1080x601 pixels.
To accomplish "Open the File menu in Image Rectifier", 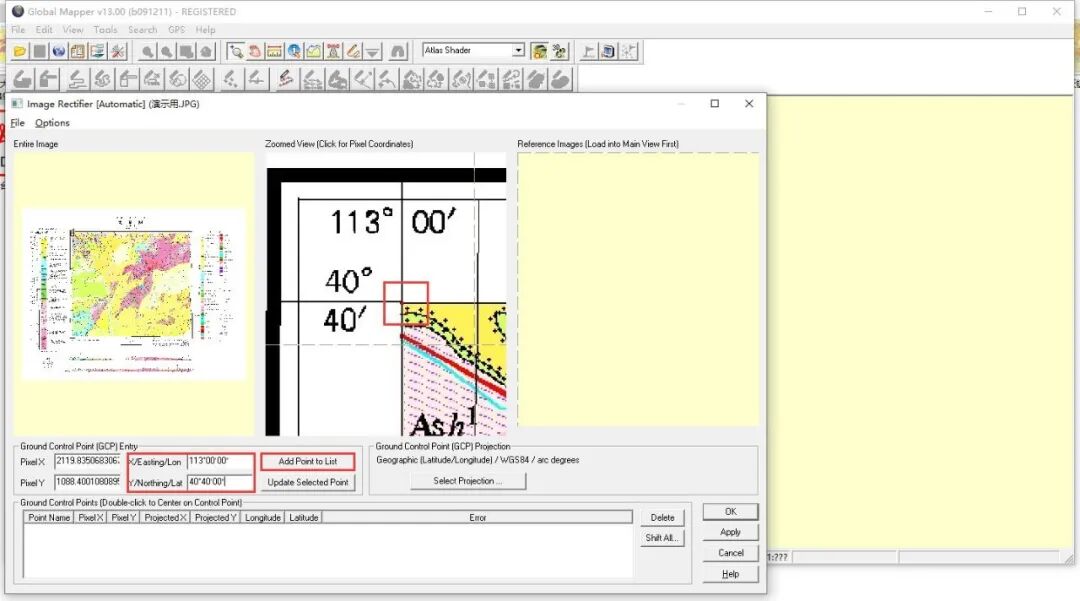I will point(17,123).
